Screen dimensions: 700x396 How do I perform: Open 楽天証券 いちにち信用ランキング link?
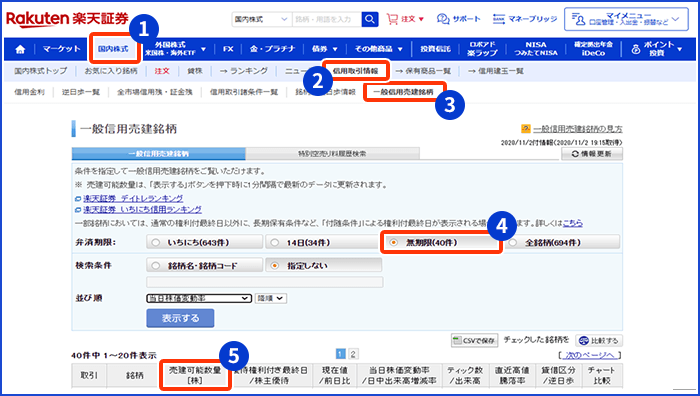pos(142,209)
